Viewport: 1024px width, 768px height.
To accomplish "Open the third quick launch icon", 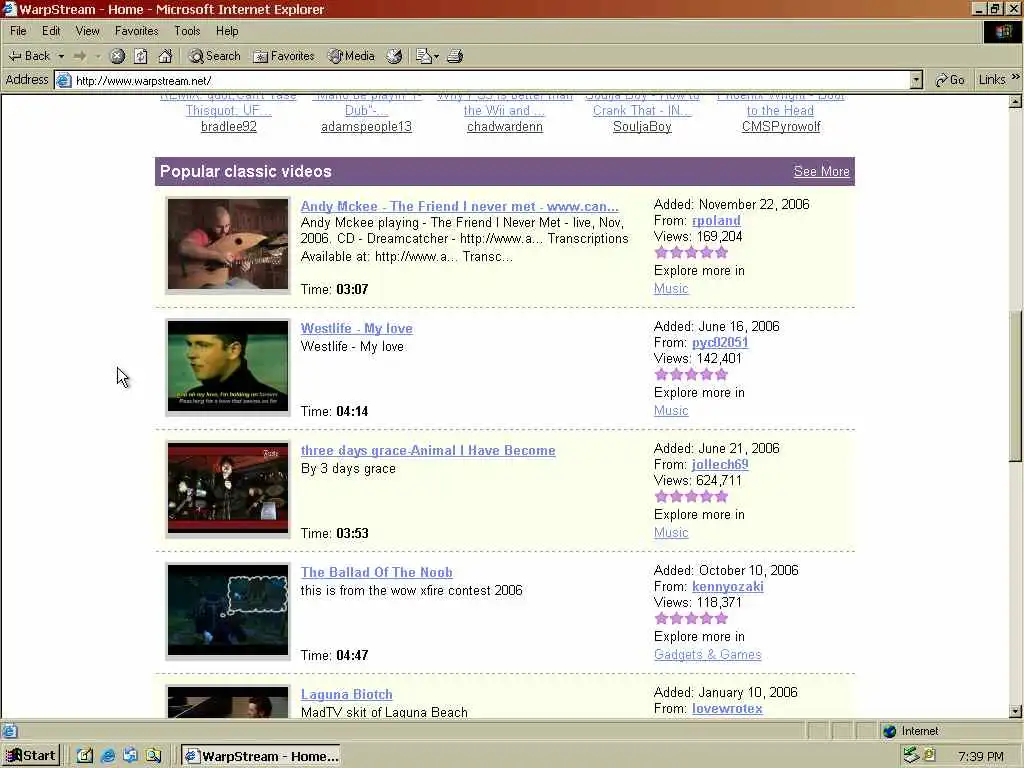I will click(130, 756).
